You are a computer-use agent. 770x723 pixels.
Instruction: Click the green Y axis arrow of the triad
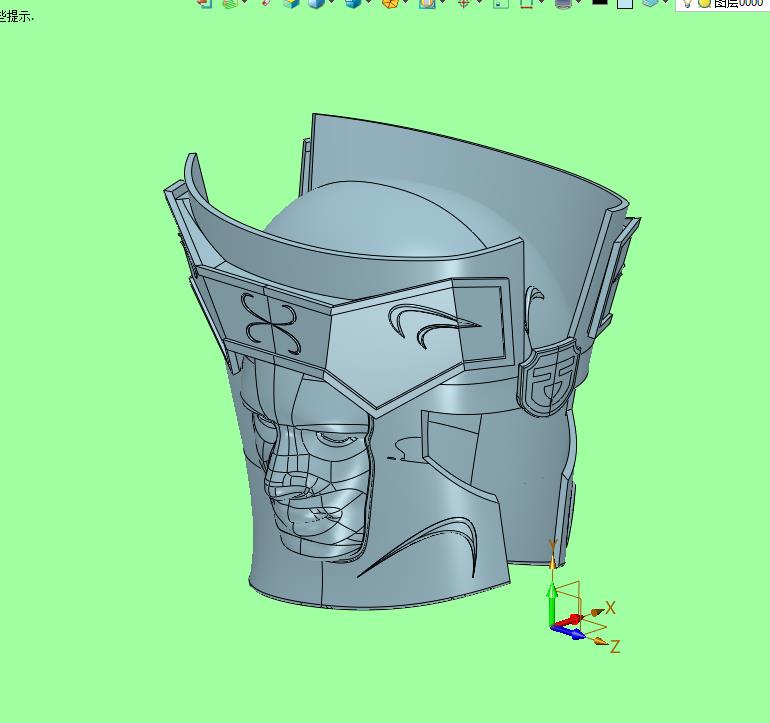coord(552,604)
